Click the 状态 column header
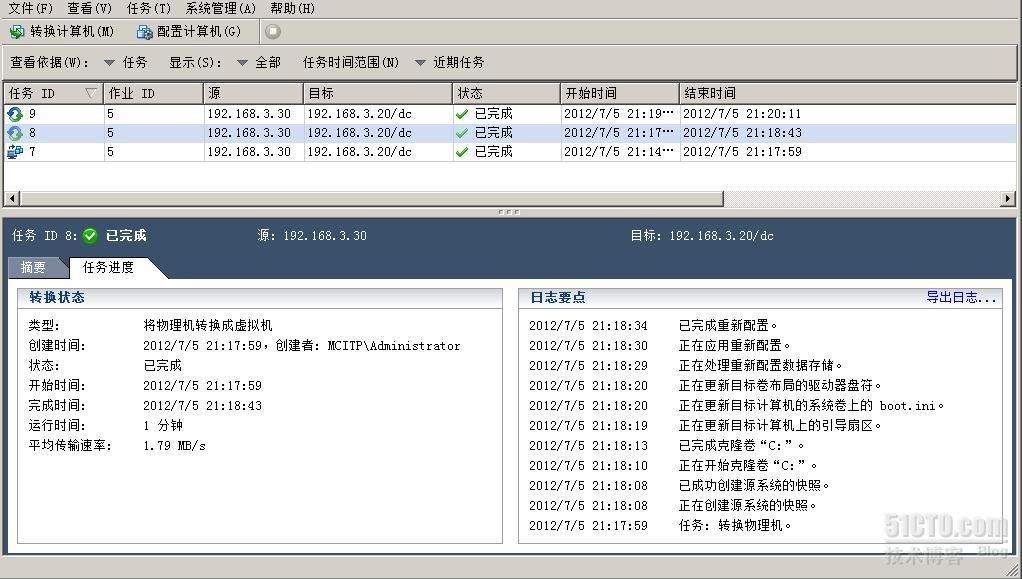Screen dimensions: 1022x579 506,93
